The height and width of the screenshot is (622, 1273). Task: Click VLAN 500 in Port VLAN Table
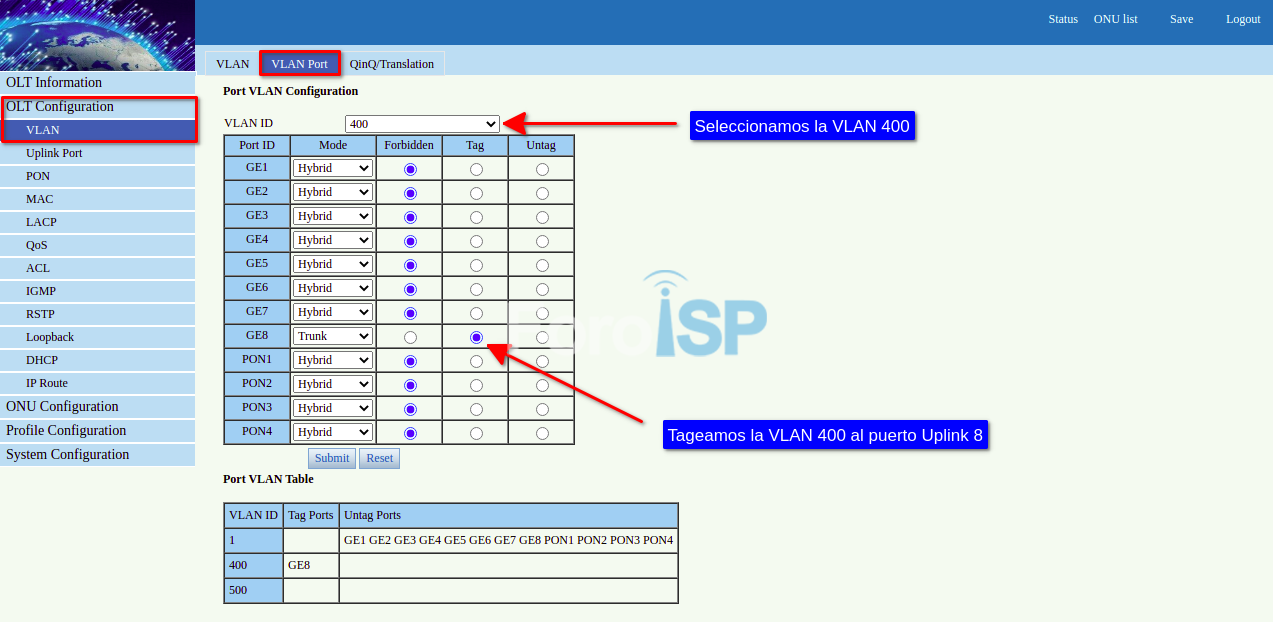238,590
